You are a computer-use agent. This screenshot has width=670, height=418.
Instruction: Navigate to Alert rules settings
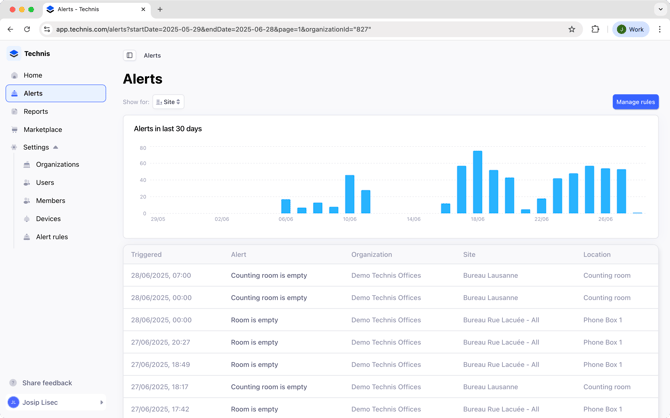52,237
